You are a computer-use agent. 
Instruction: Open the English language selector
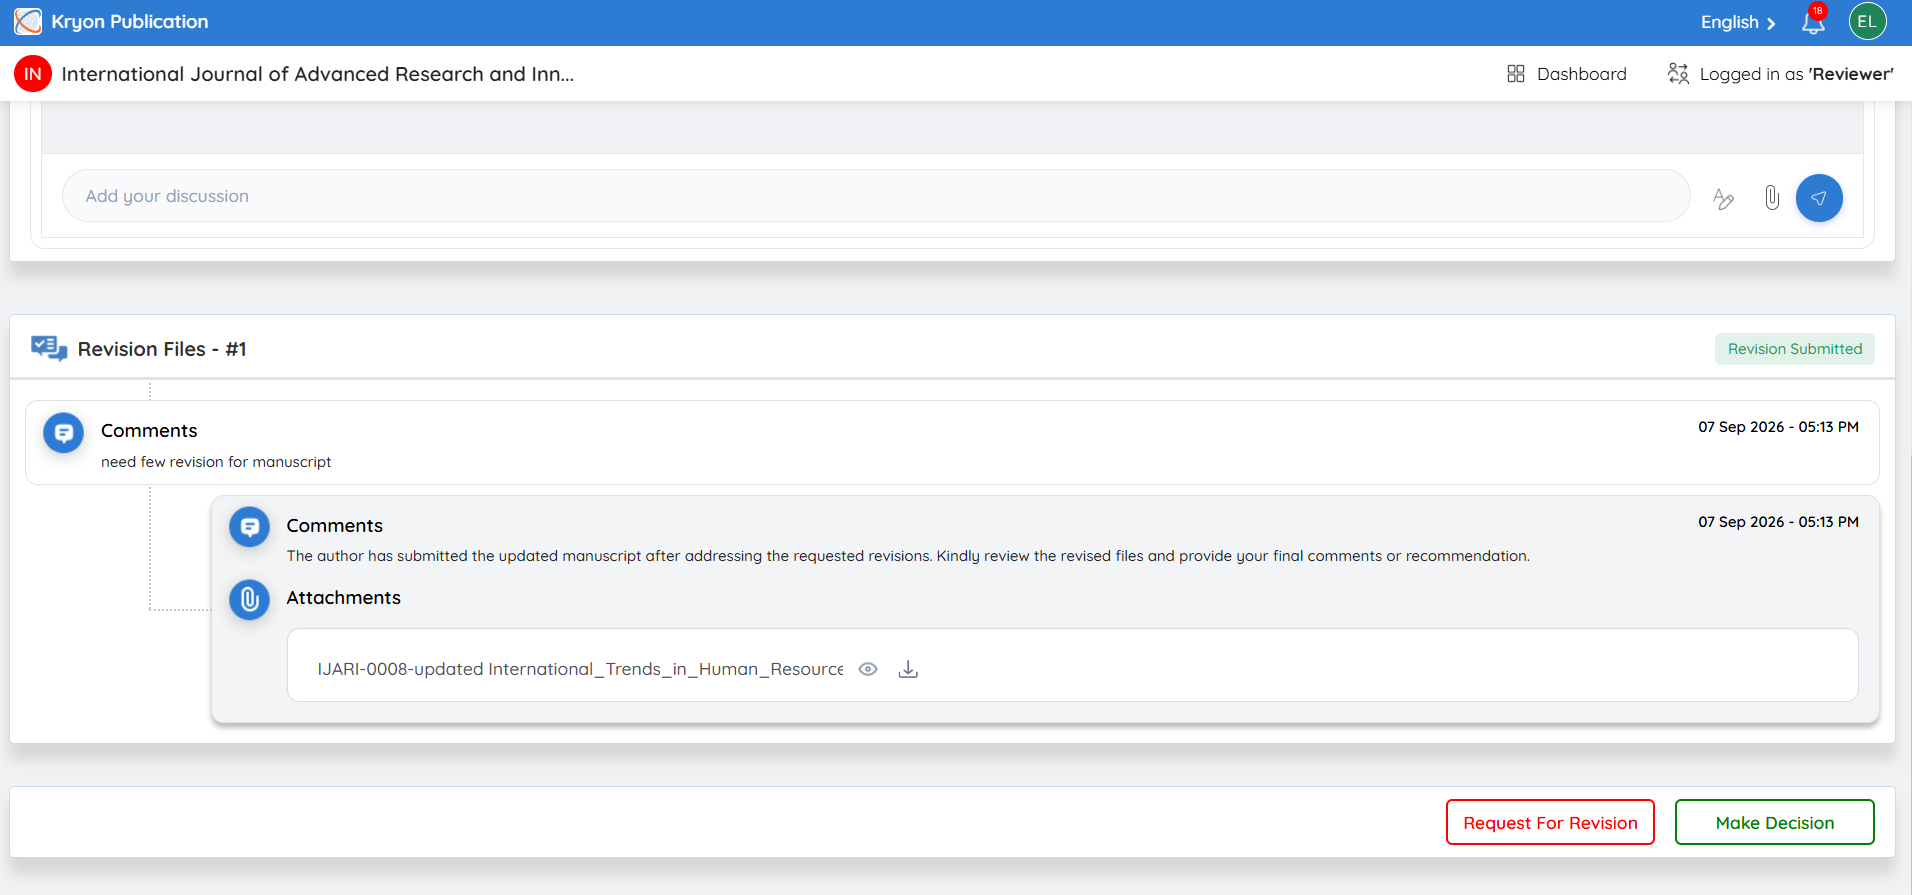click(x=1738, y=22)
